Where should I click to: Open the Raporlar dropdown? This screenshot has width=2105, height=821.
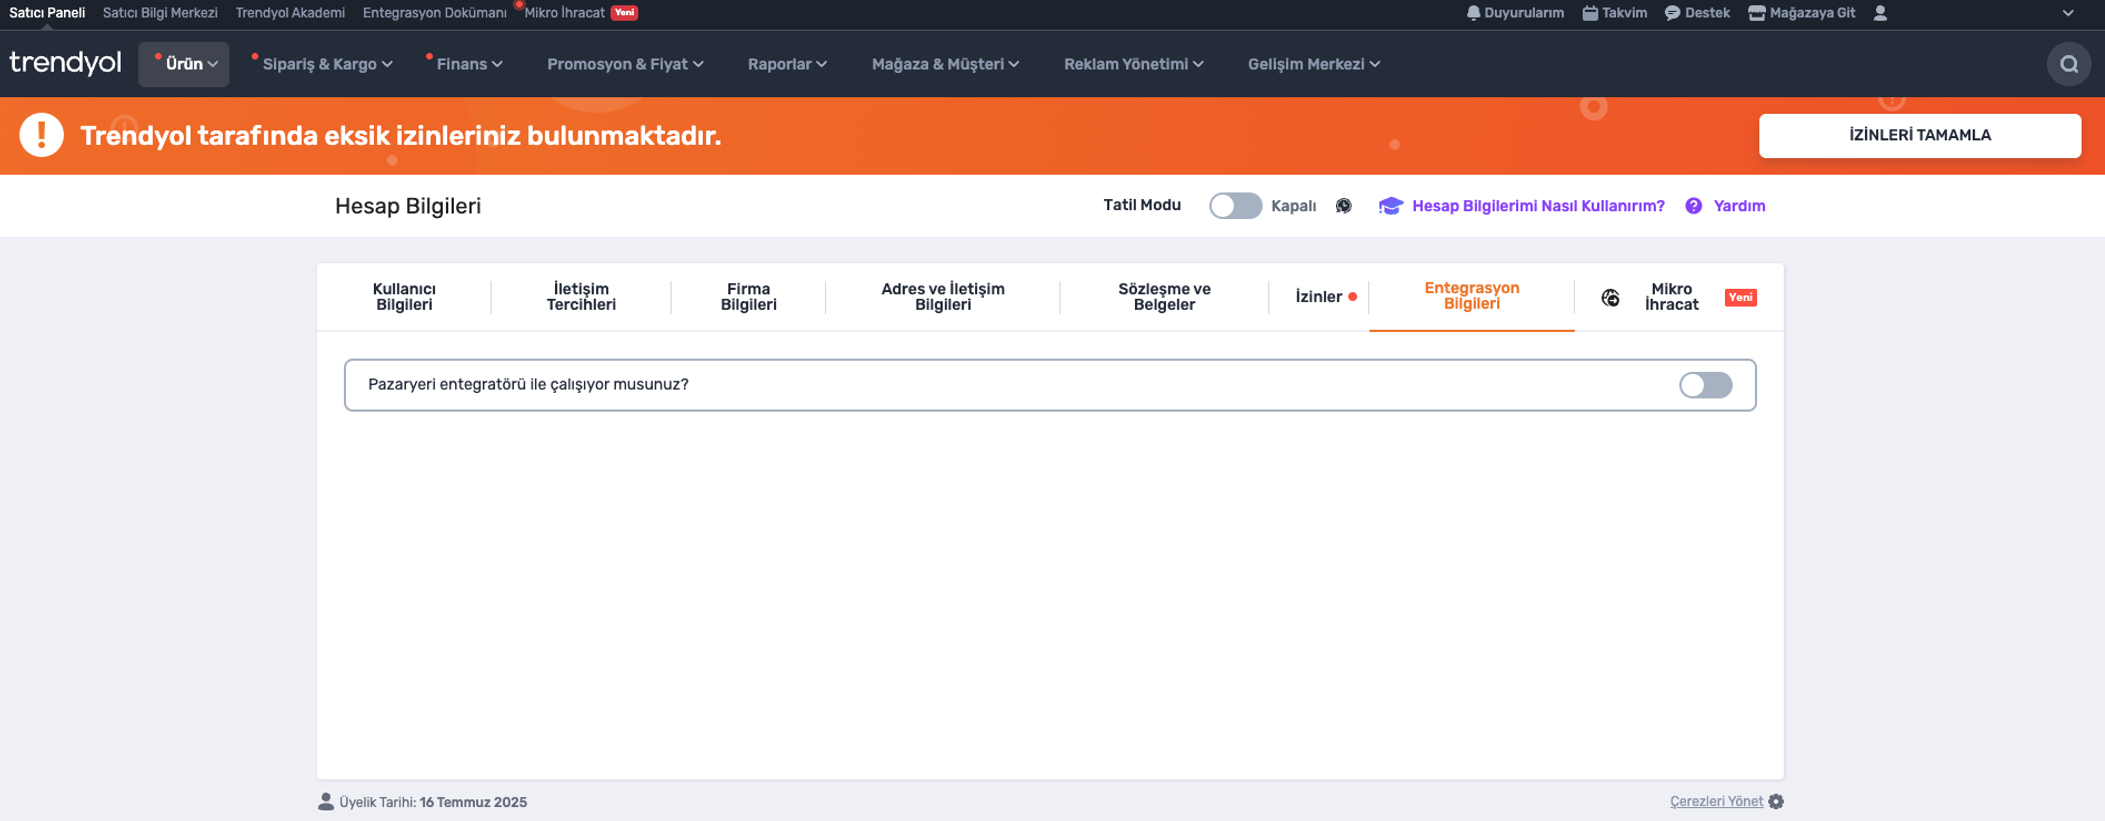787,64
